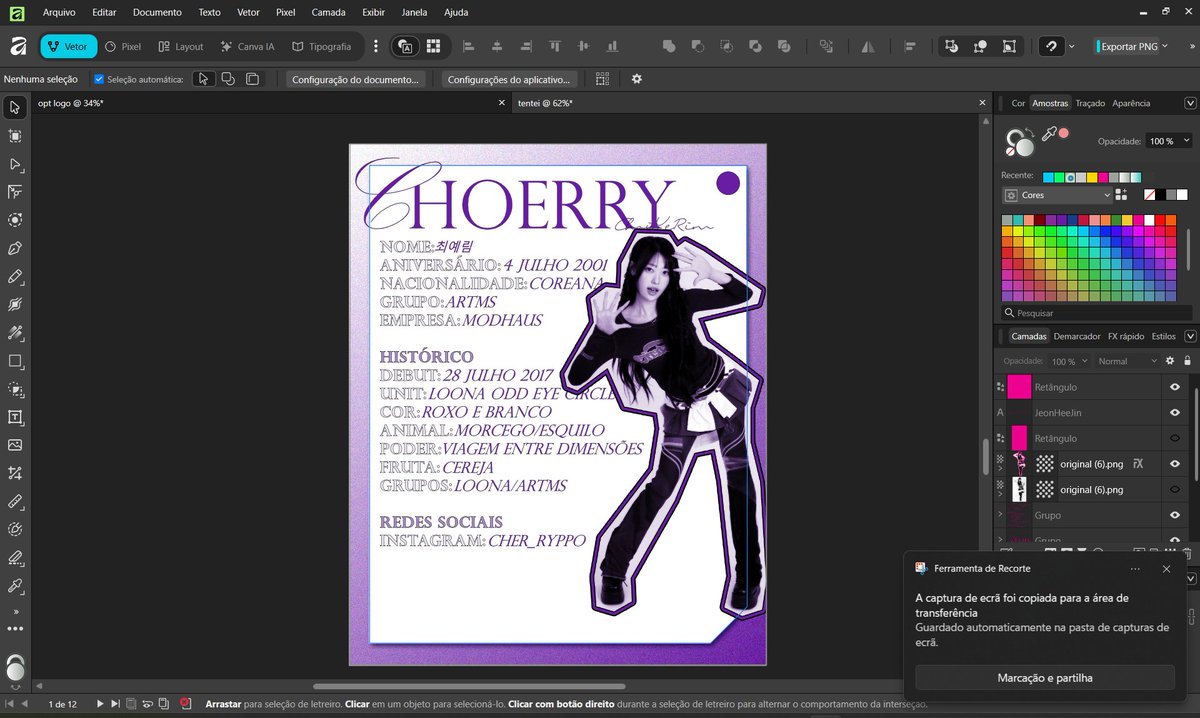Open the gear settings icon in context toolbar
The width and height of the screenshot is (1200, 718).
coord(636,79)
